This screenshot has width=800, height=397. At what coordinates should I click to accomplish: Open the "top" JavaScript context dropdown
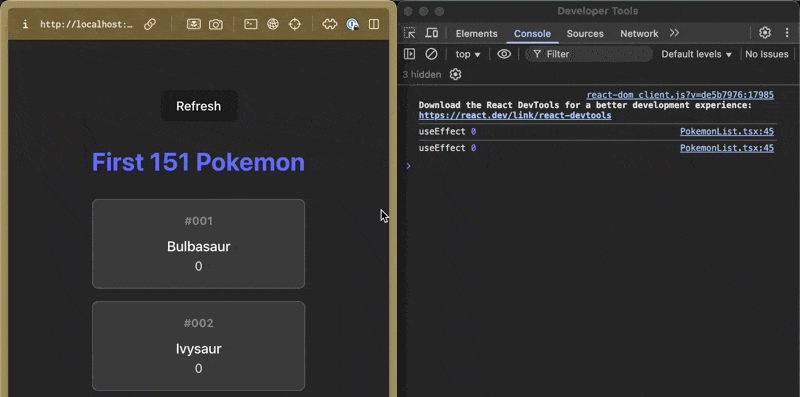[468, 54]
